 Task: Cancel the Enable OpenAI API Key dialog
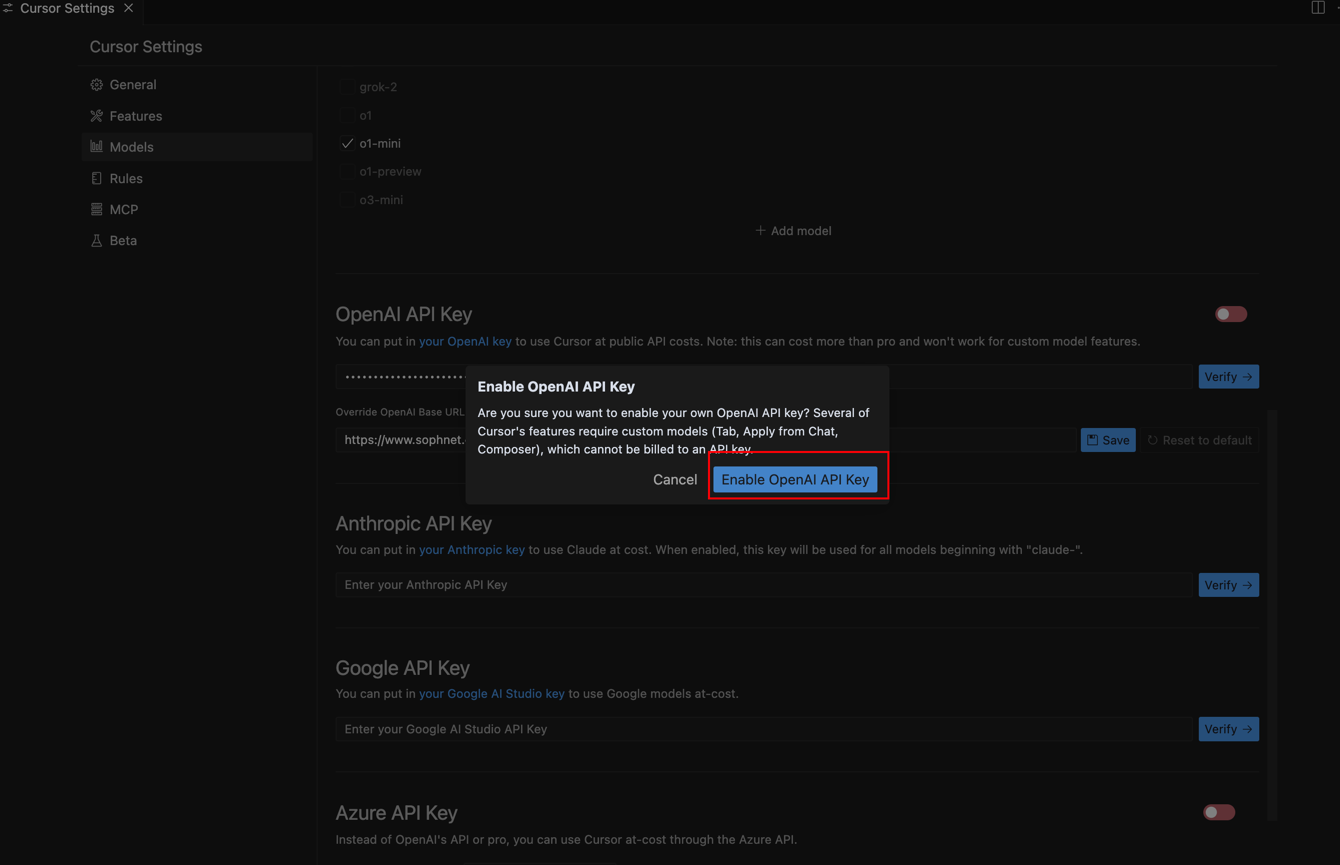tap(675, 479)
